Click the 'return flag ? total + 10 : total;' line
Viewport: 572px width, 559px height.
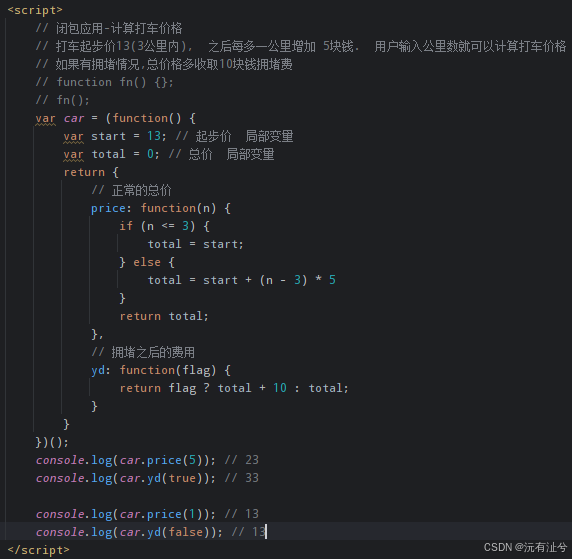(x=234, y=388)
